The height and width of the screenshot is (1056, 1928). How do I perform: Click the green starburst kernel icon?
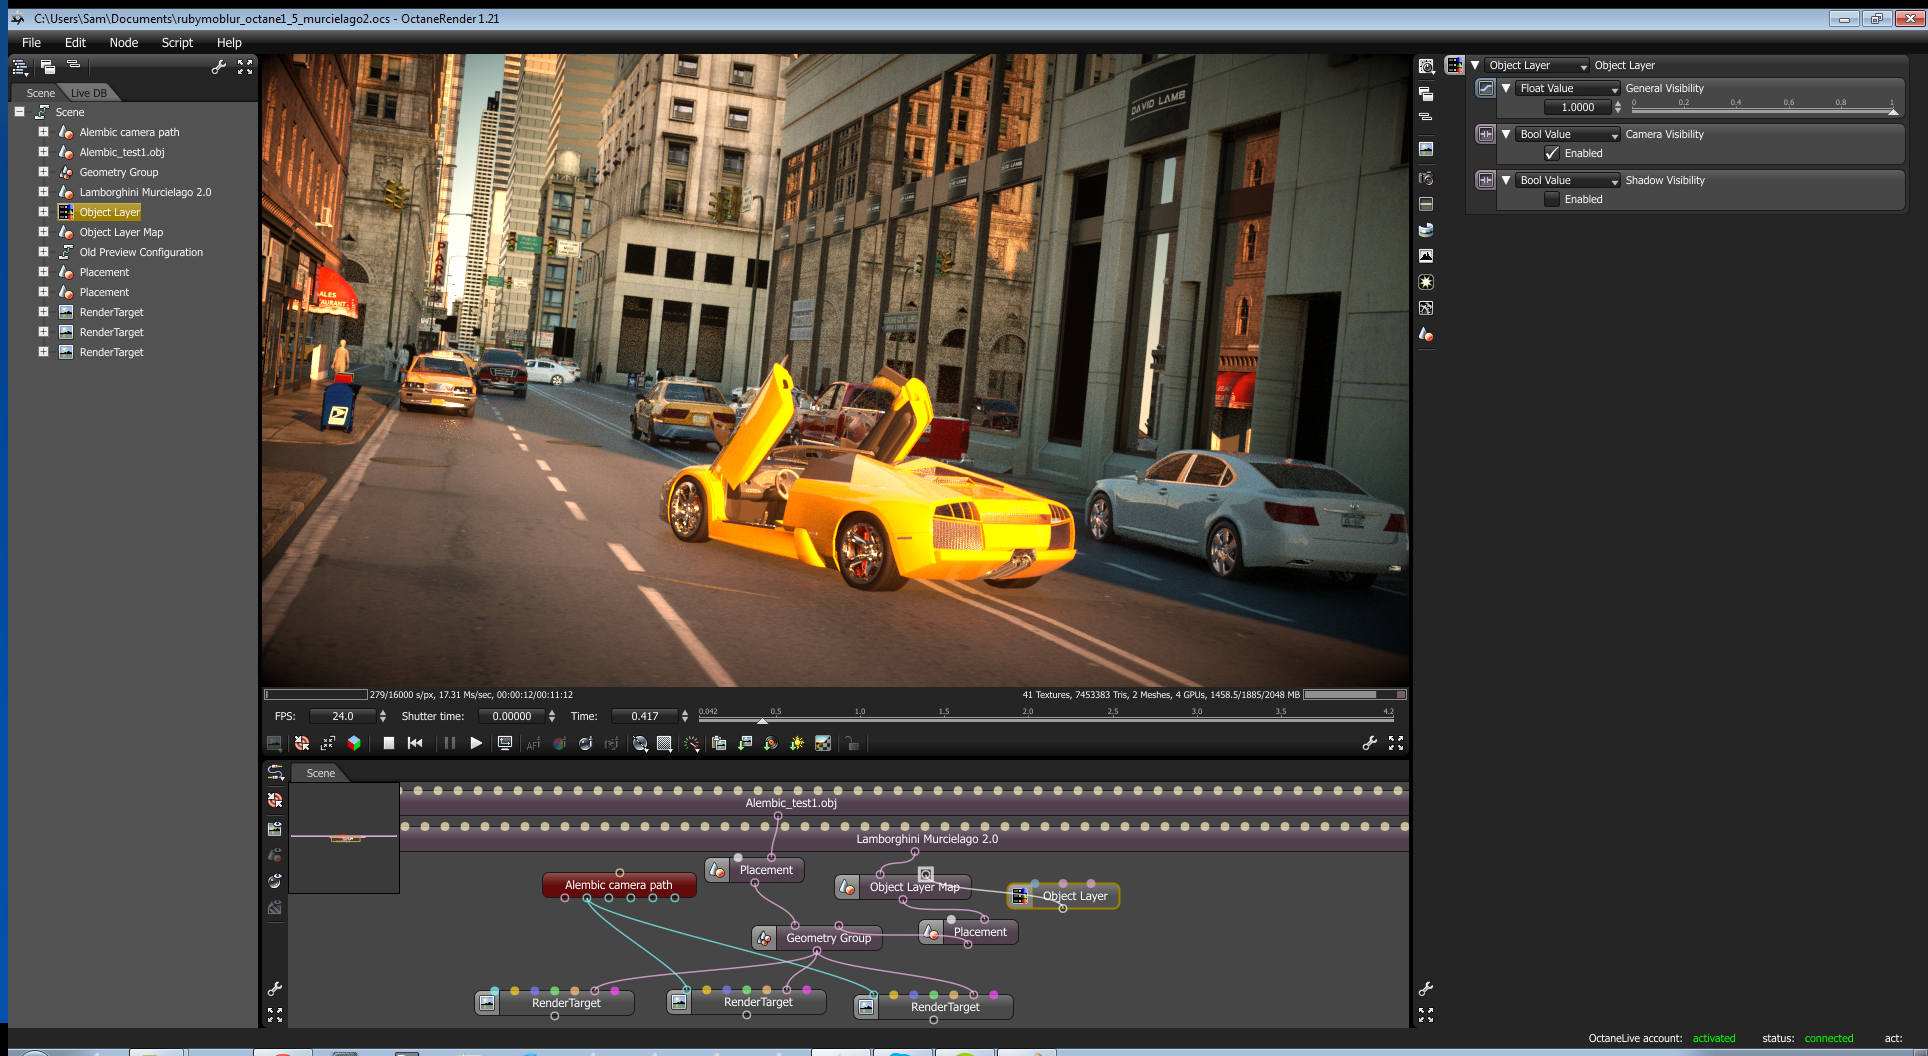pyautogui.click(x=1426, y=282)
